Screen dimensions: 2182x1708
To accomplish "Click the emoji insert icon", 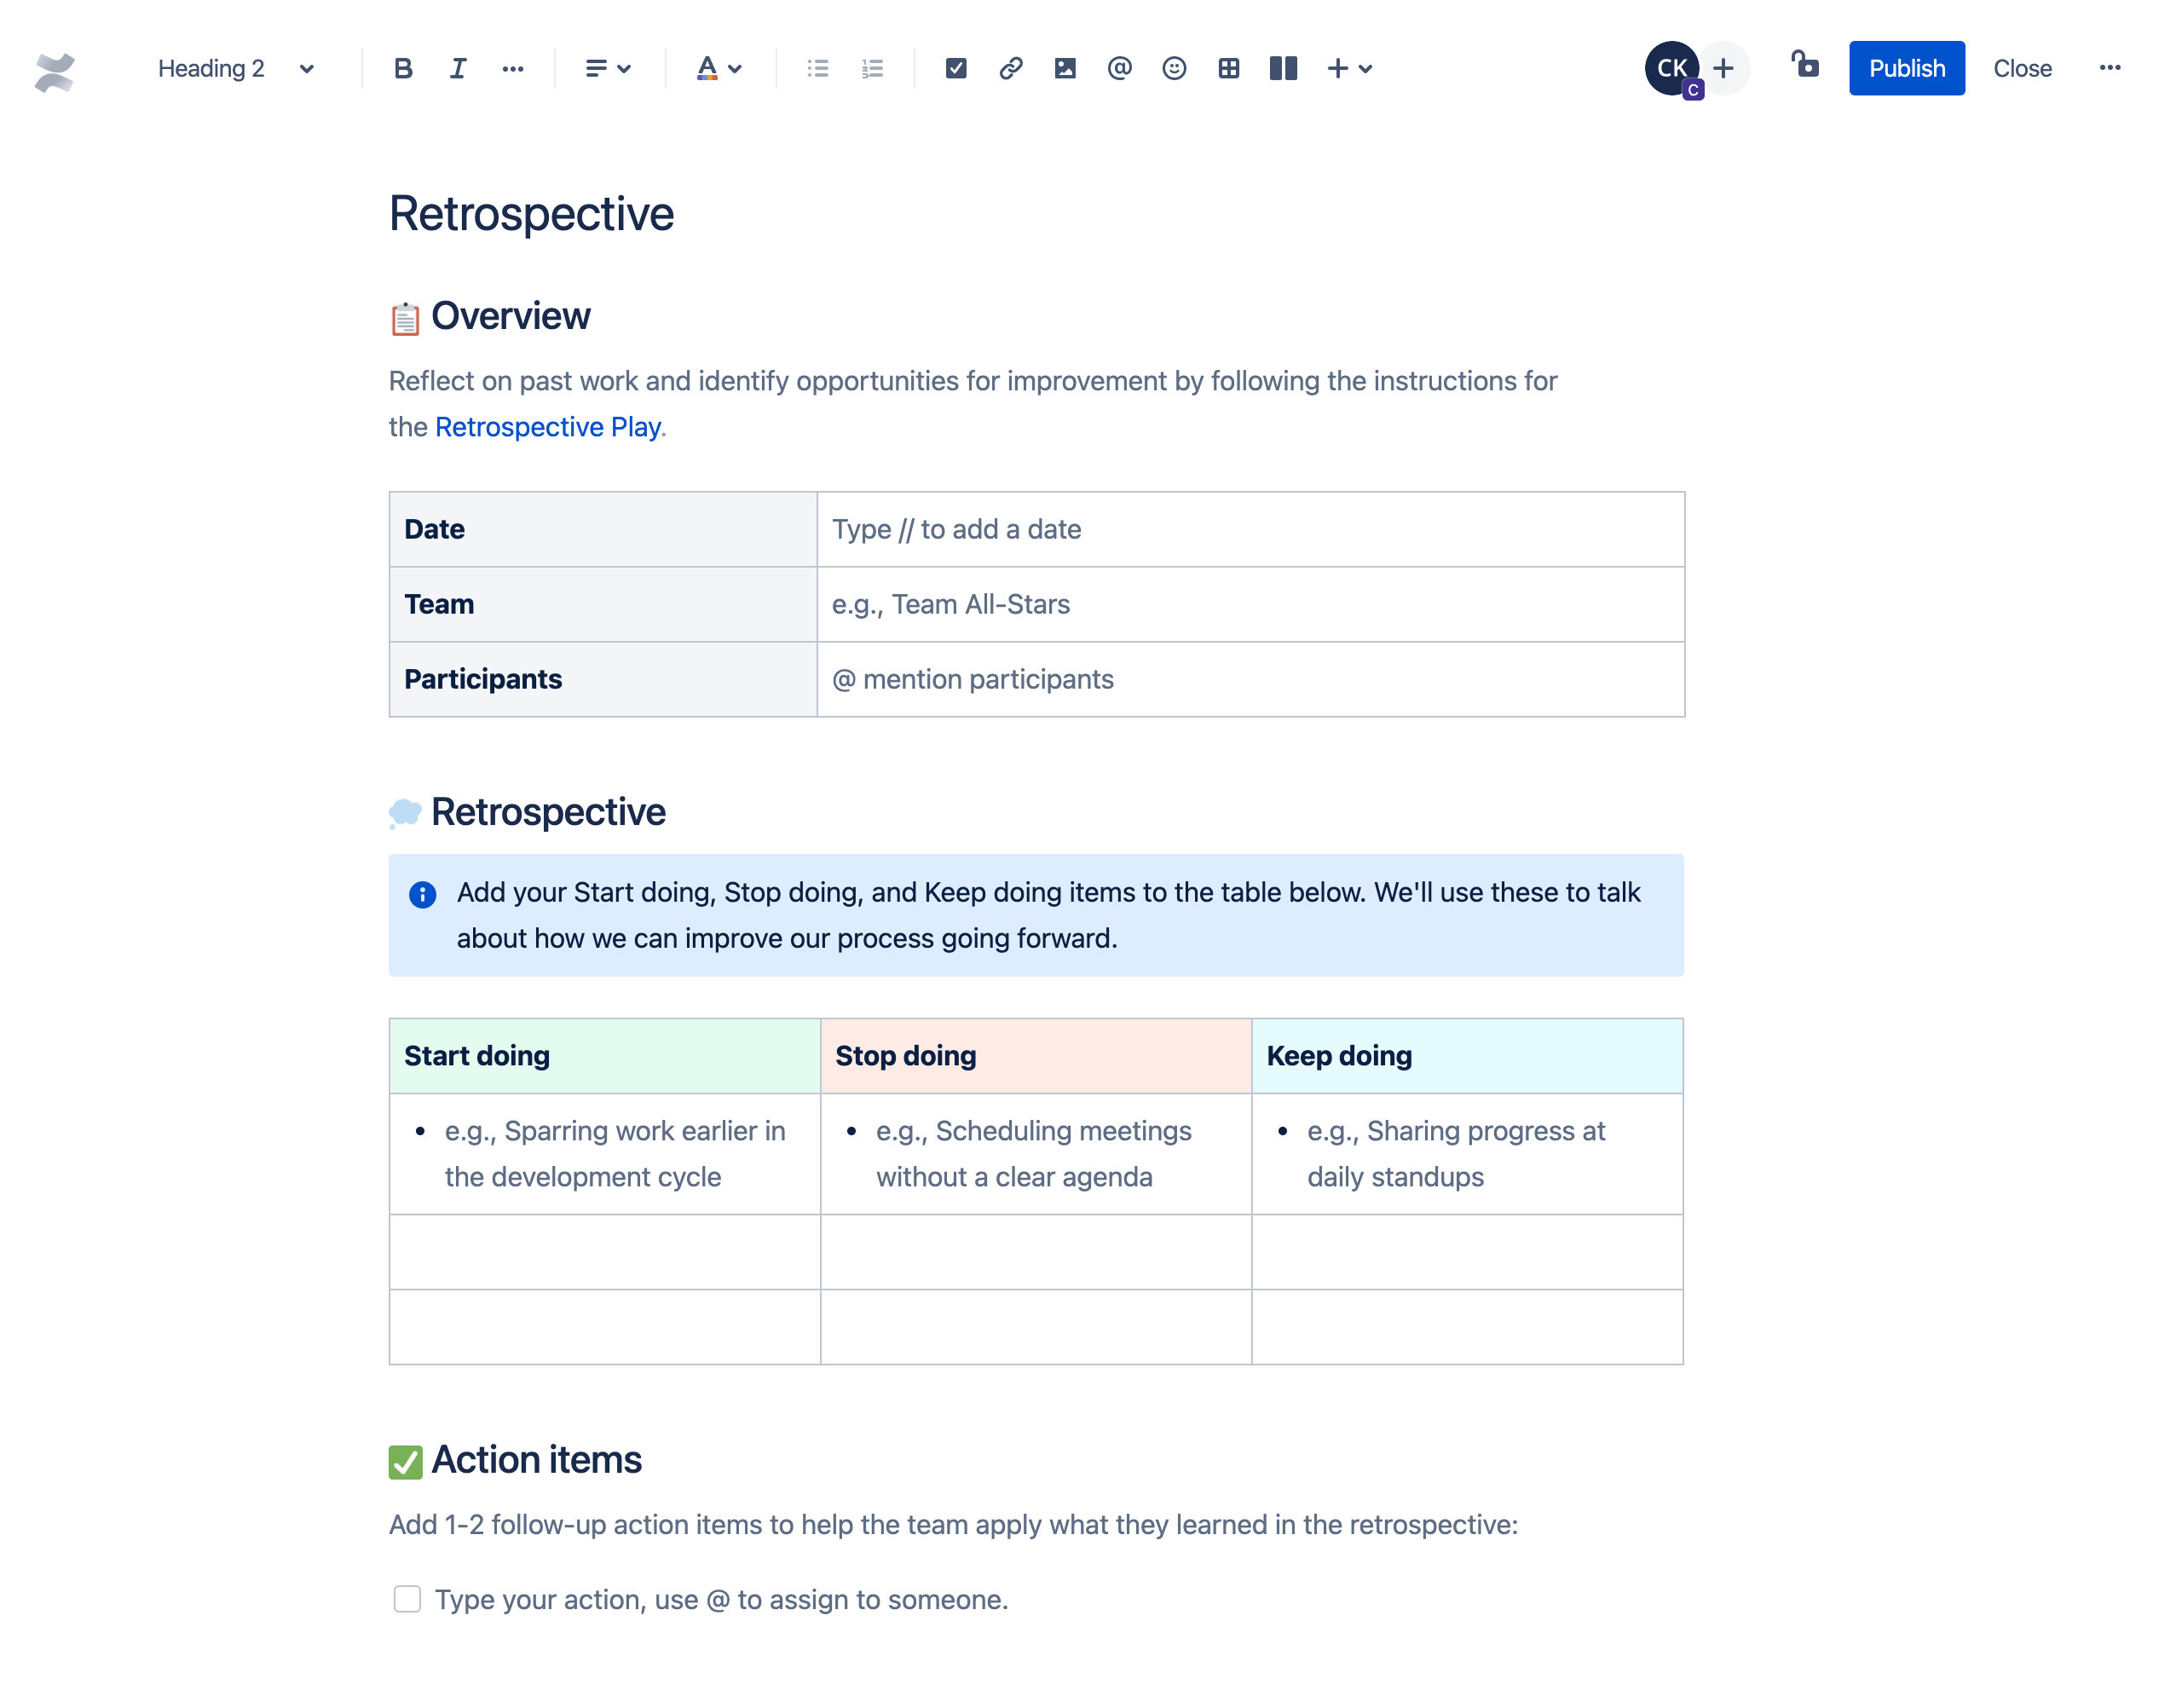I will pyautogui.click(x=1173, y=67).
